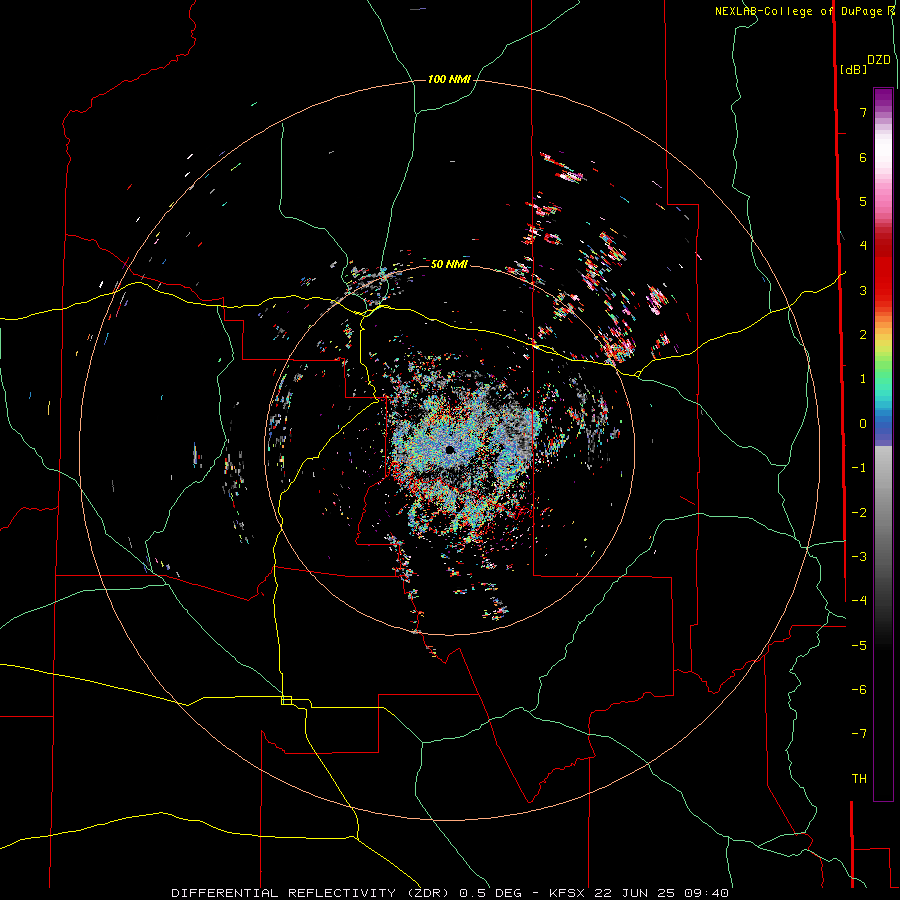Click the black radar site dot

click(x=450, y=450)
